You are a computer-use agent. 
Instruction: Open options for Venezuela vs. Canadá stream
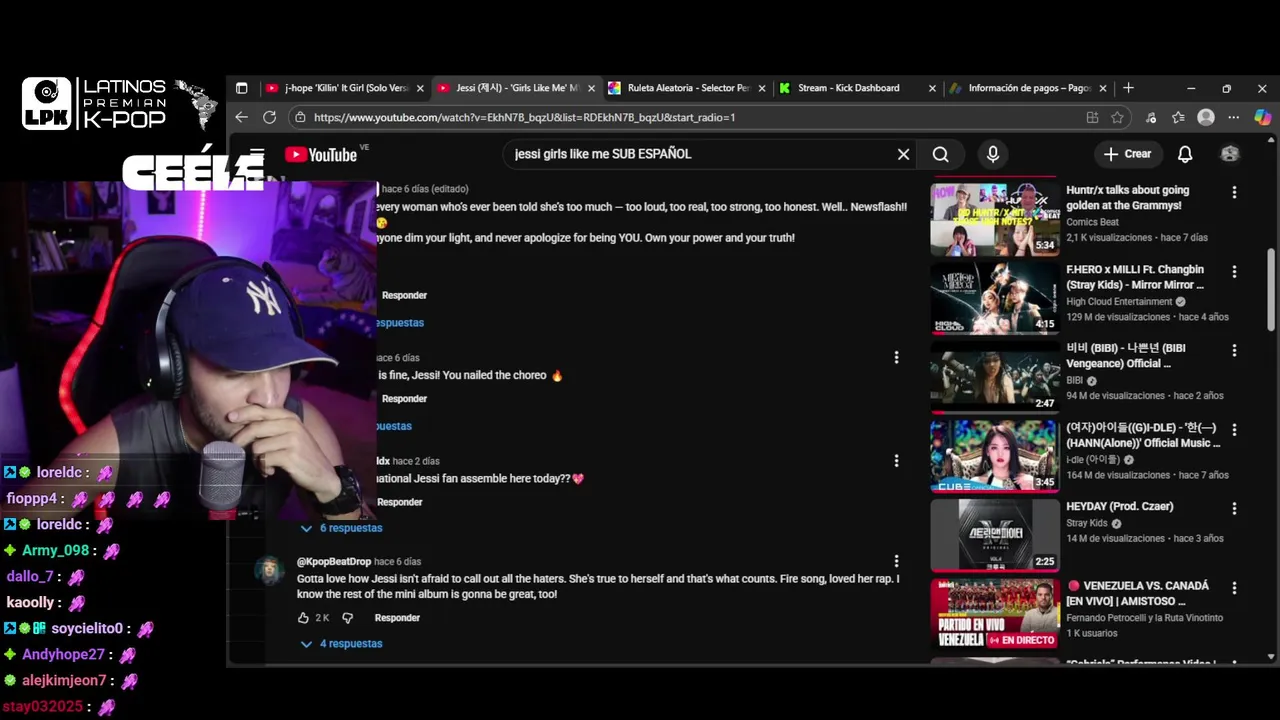[1234, 587]
